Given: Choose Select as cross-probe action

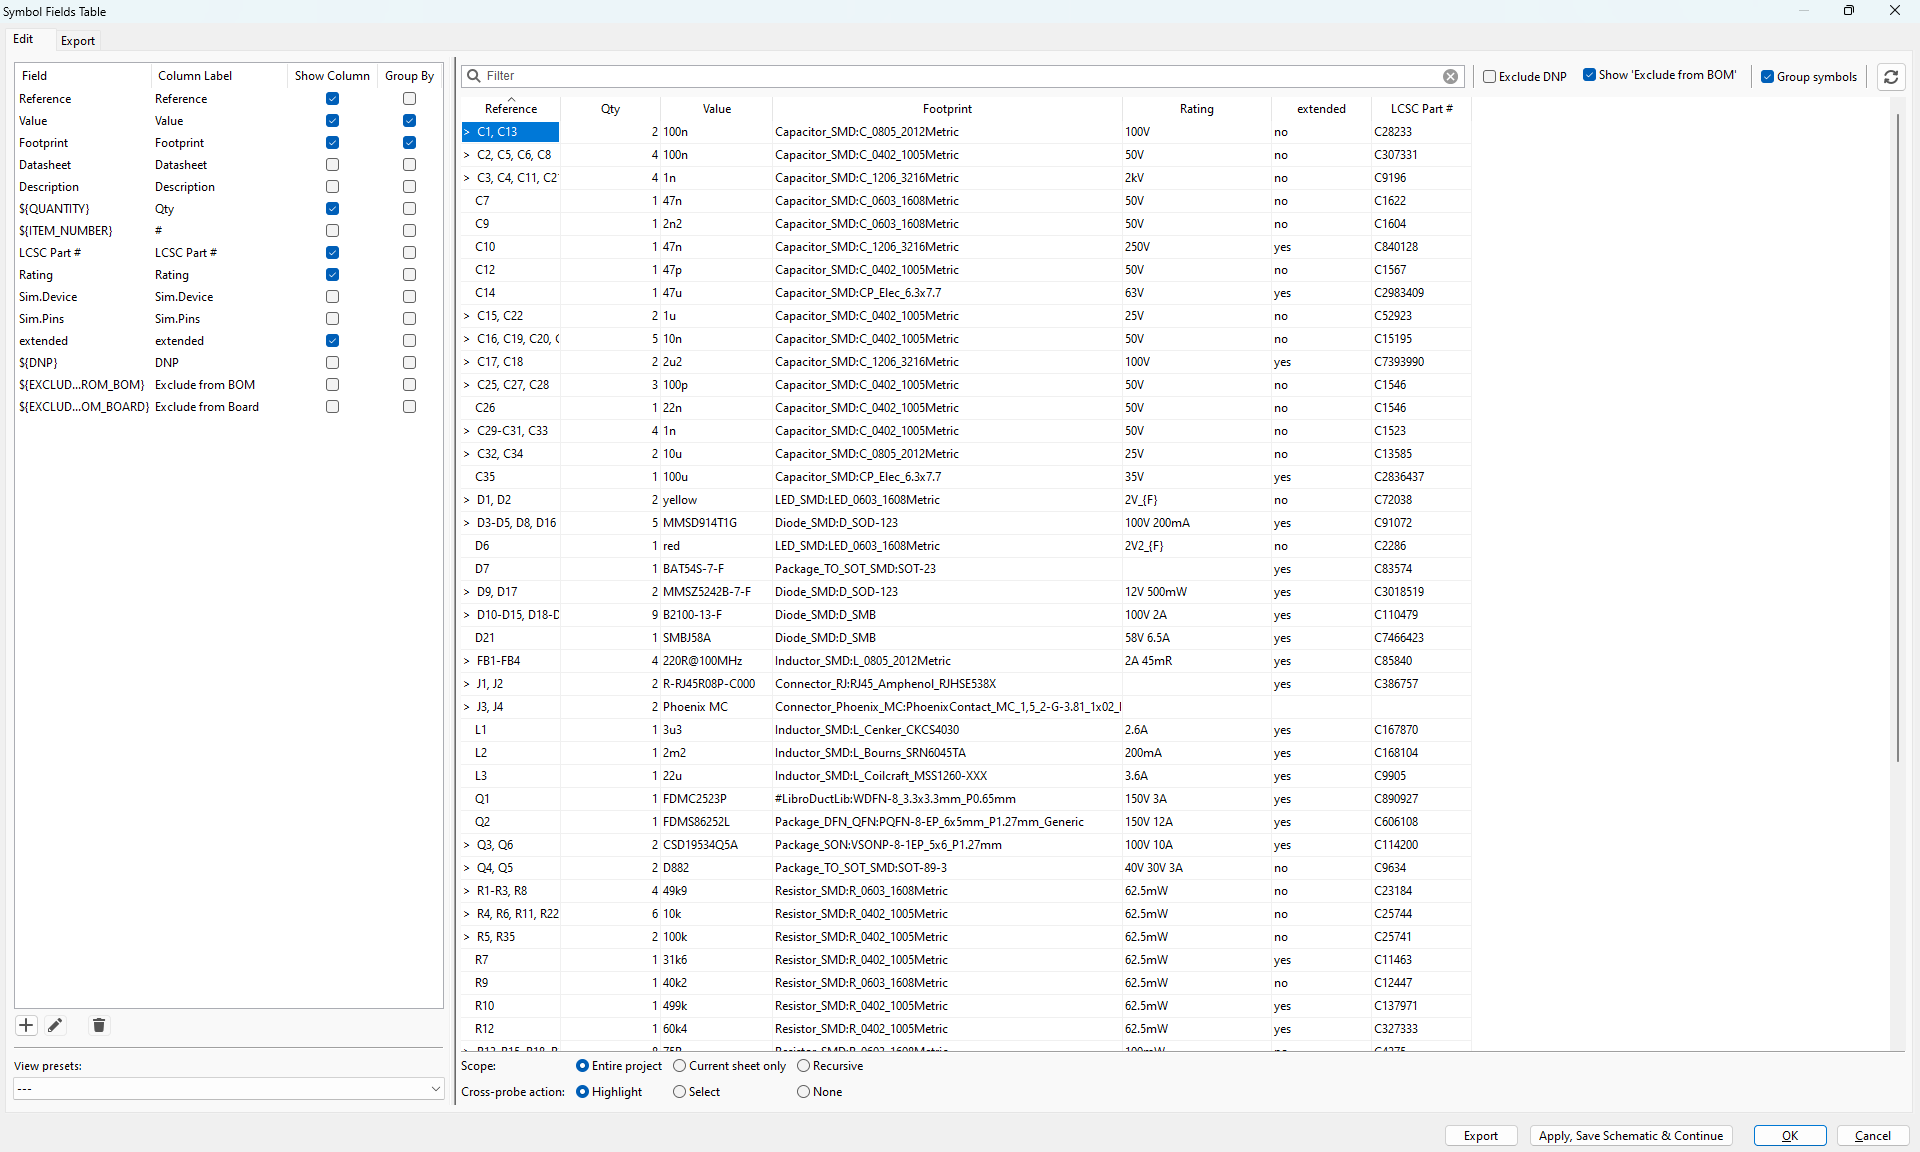Looking at the screenshot, I should pos(679,1092).
